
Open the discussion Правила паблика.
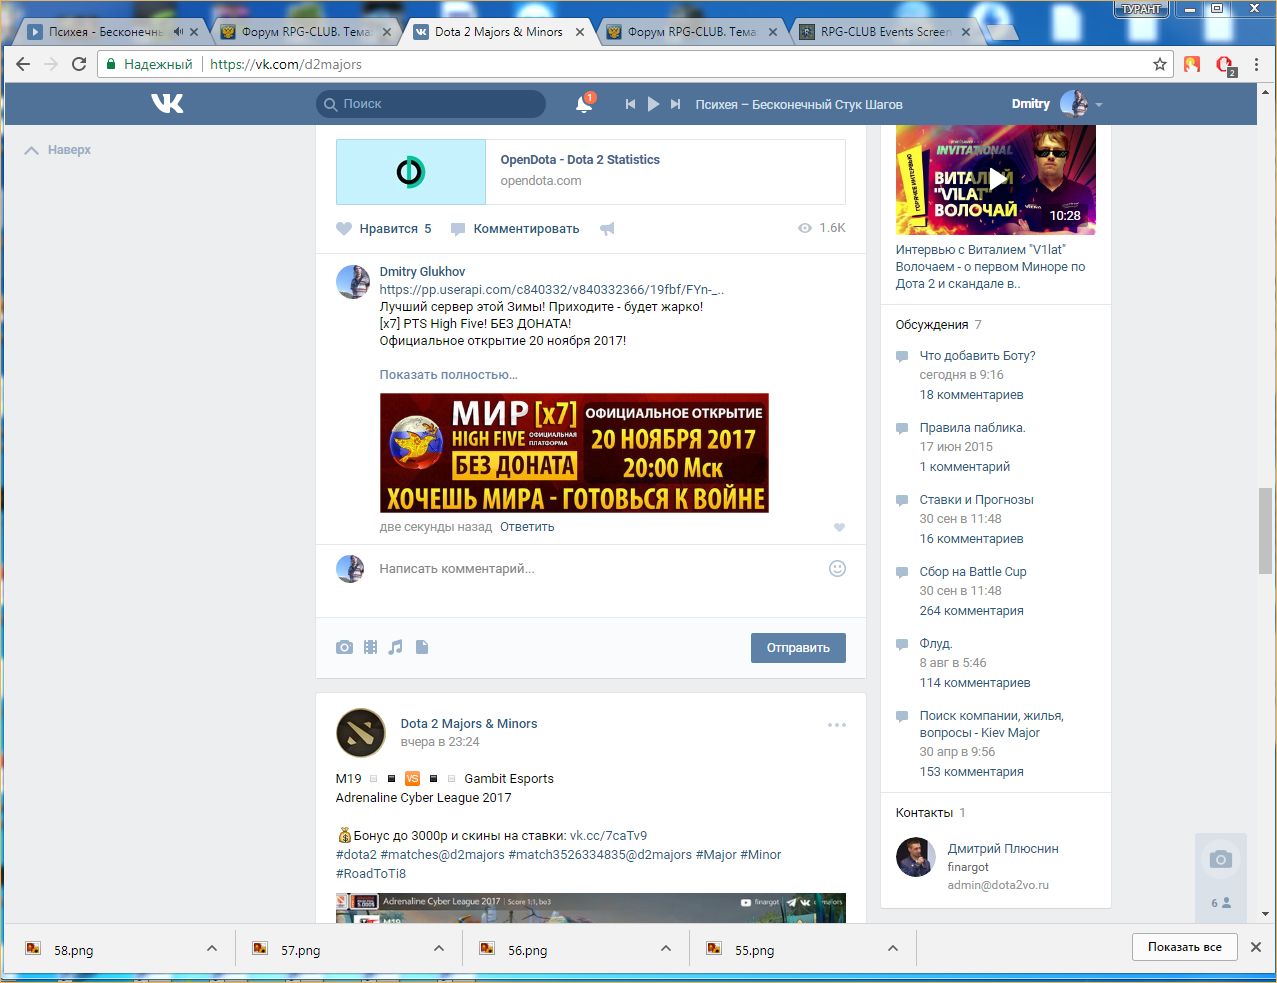pyautogui.click(x=972, y=427)
